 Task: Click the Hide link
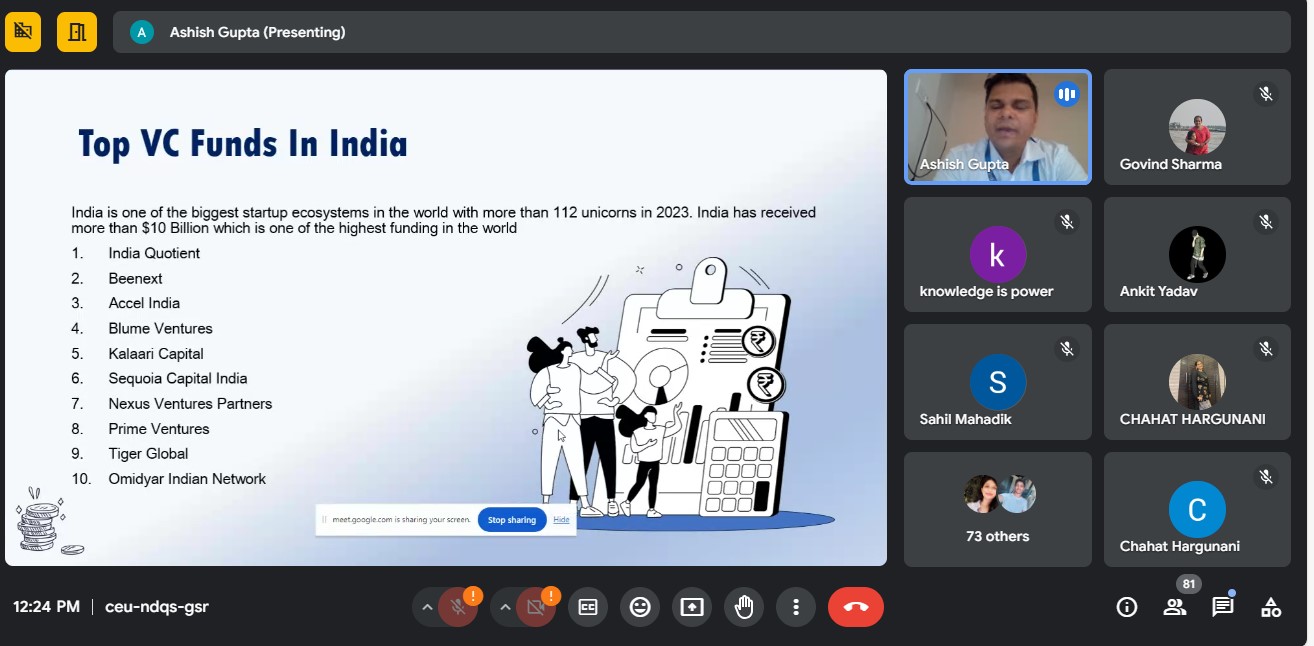click(x=561, y=520)
